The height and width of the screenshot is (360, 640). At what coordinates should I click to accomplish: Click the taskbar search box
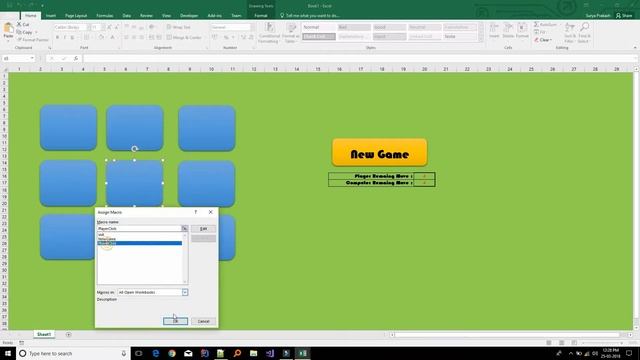click(x=73, y=353)
